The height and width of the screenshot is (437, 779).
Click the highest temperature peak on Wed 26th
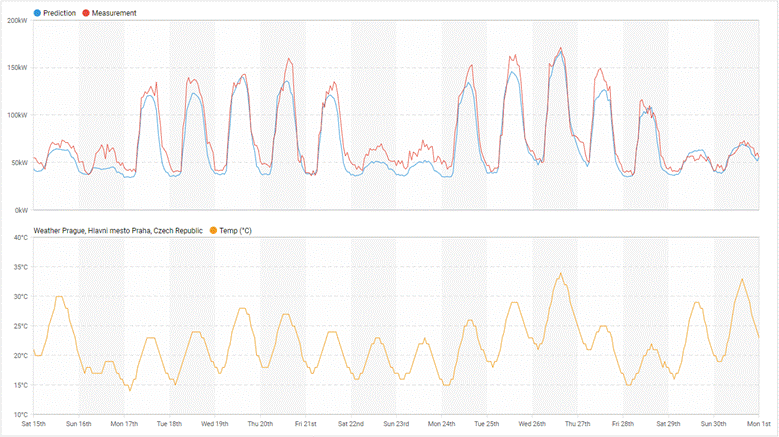click(x=561, y=273)
